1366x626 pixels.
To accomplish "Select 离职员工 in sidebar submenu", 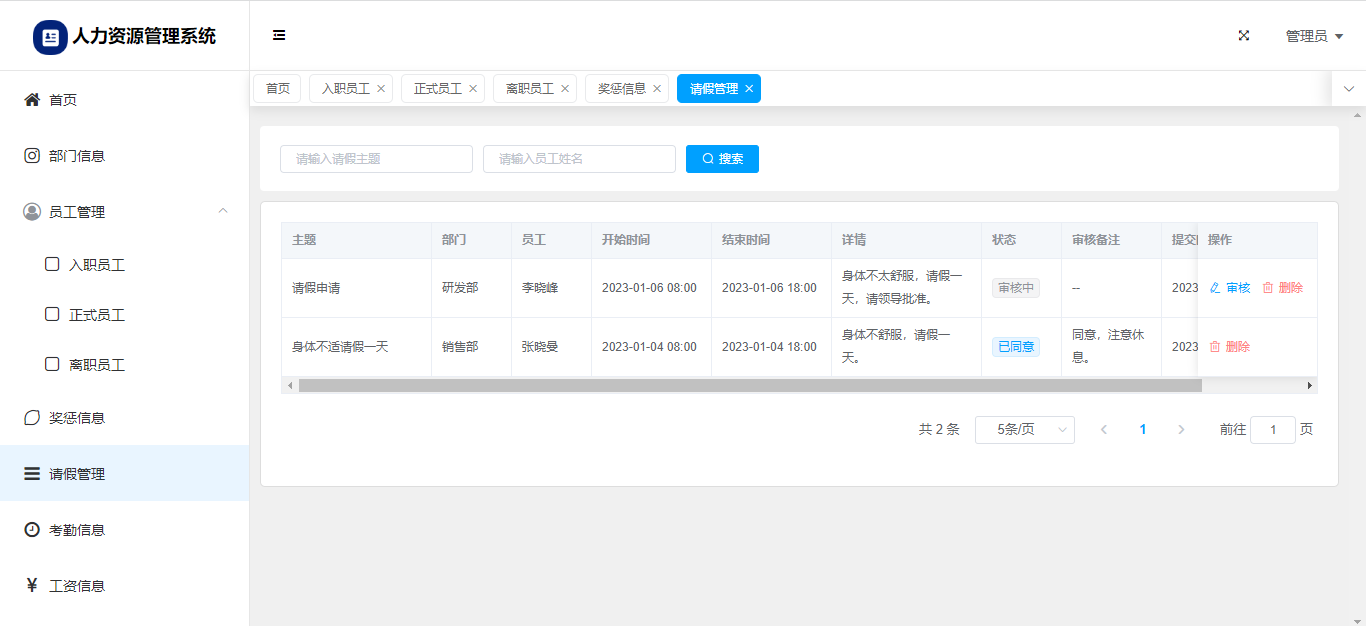I will [x=96, y=365].
